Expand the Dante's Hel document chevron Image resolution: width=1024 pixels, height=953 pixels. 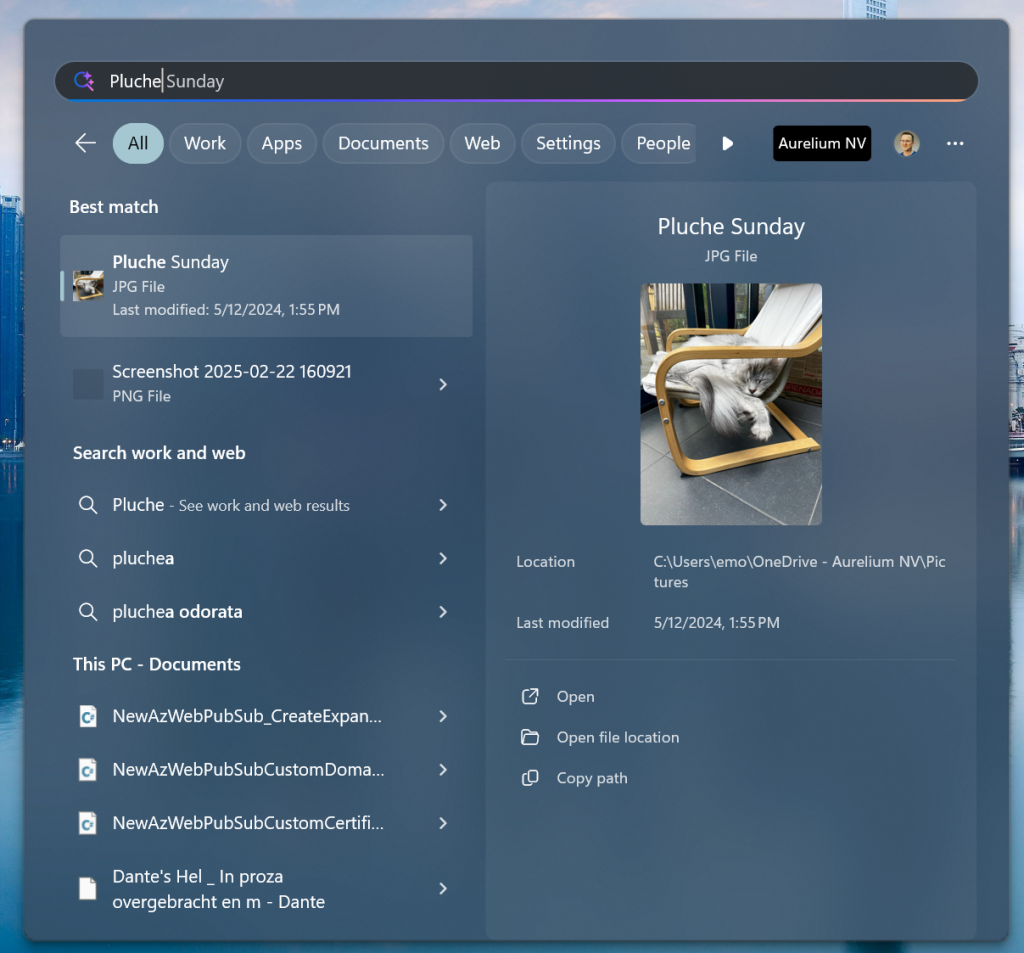pos(443,888)
